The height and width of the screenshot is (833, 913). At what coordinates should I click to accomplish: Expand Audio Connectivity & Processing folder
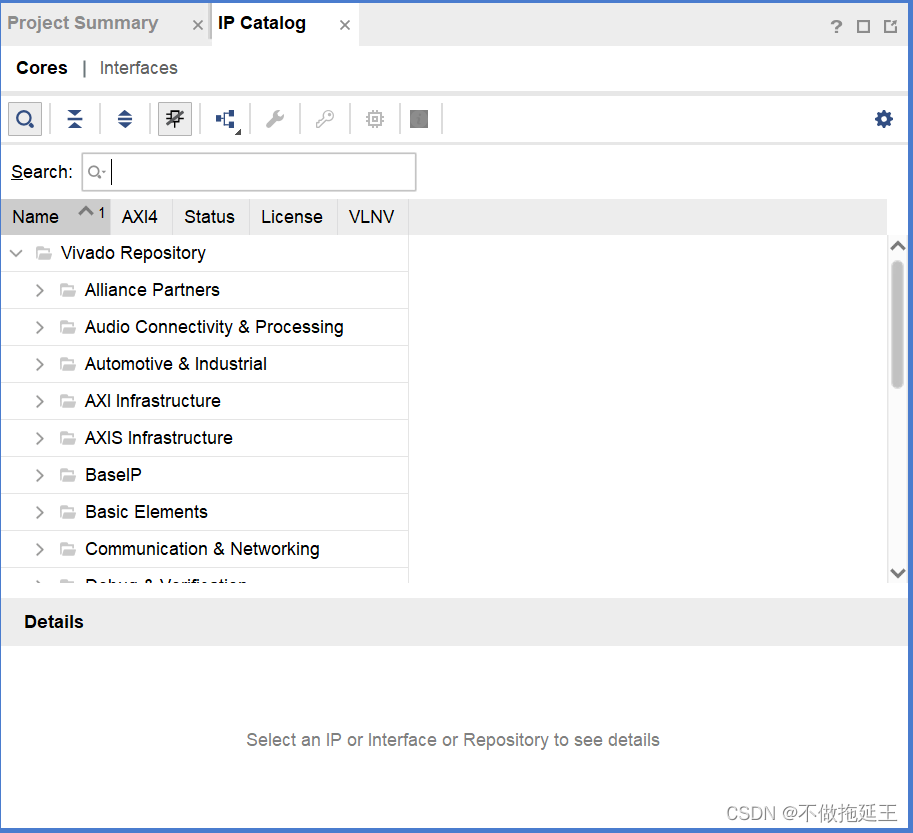[x=39, y=327]
